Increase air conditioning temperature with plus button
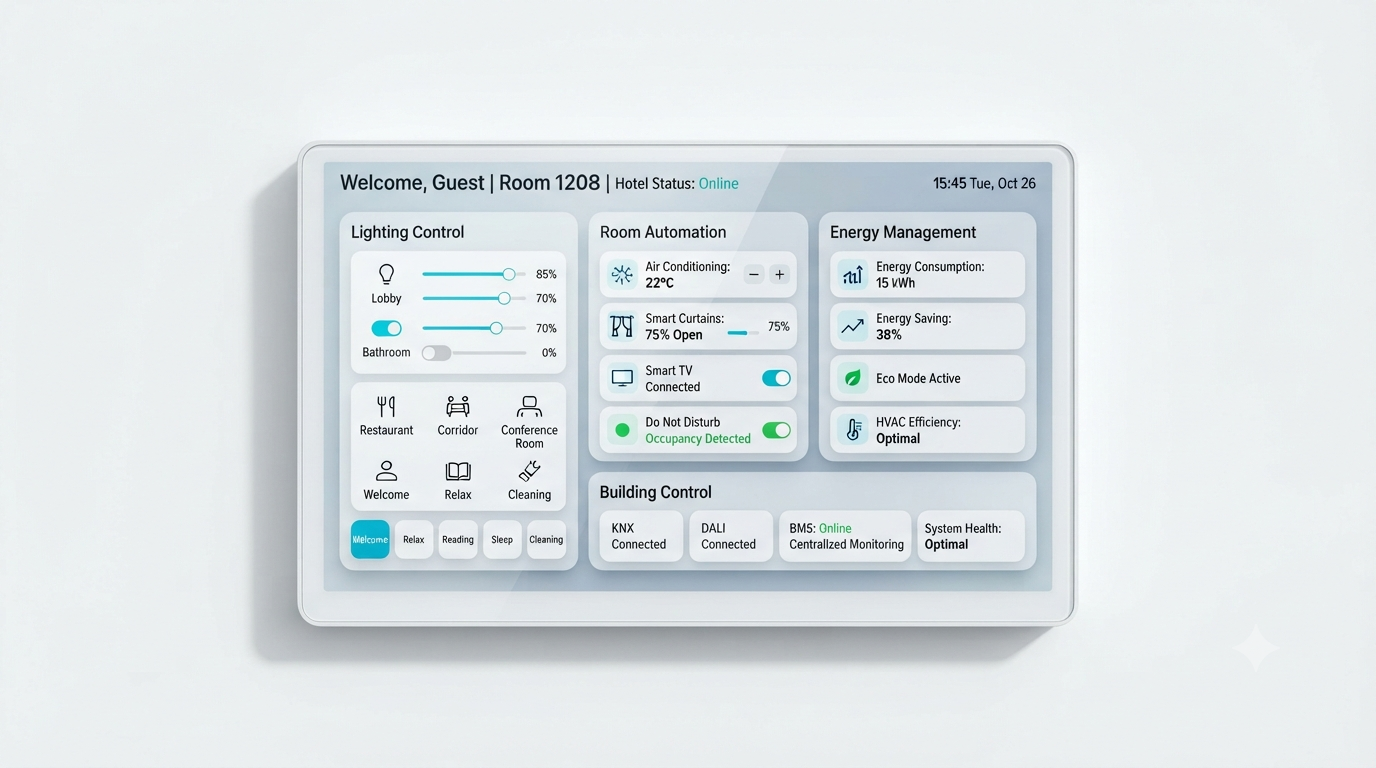This screenshot has width=1376, height=768. coord(779,274)
